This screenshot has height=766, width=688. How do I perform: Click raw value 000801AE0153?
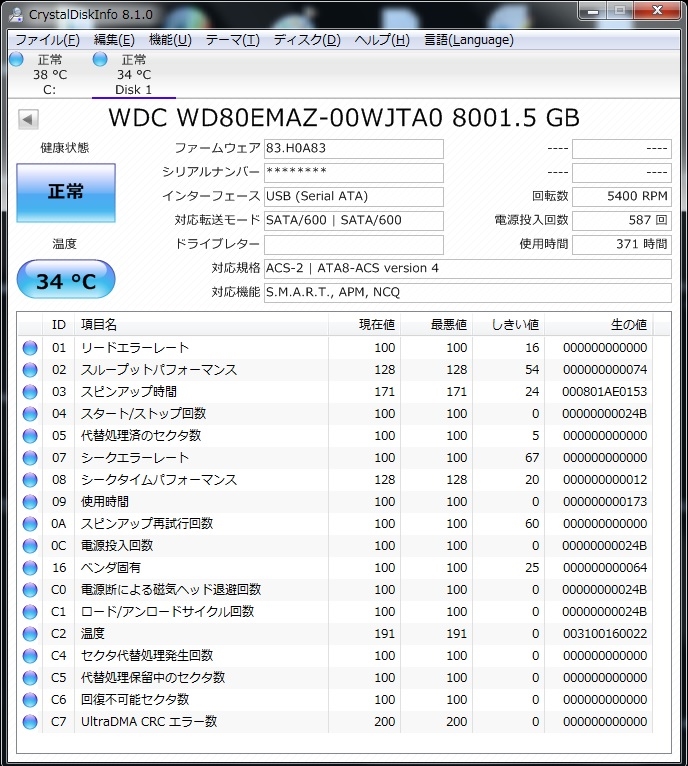point(604,392)
